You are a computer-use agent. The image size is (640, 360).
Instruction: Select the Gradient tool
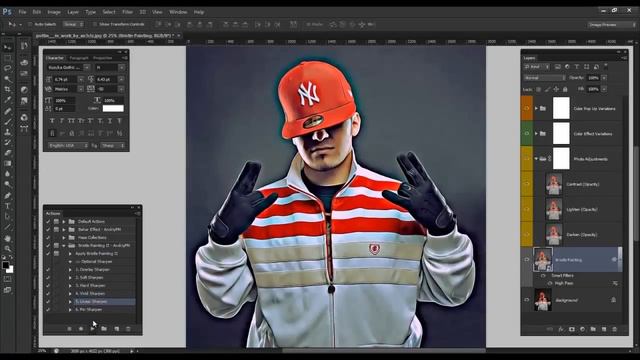click(7, 164)
